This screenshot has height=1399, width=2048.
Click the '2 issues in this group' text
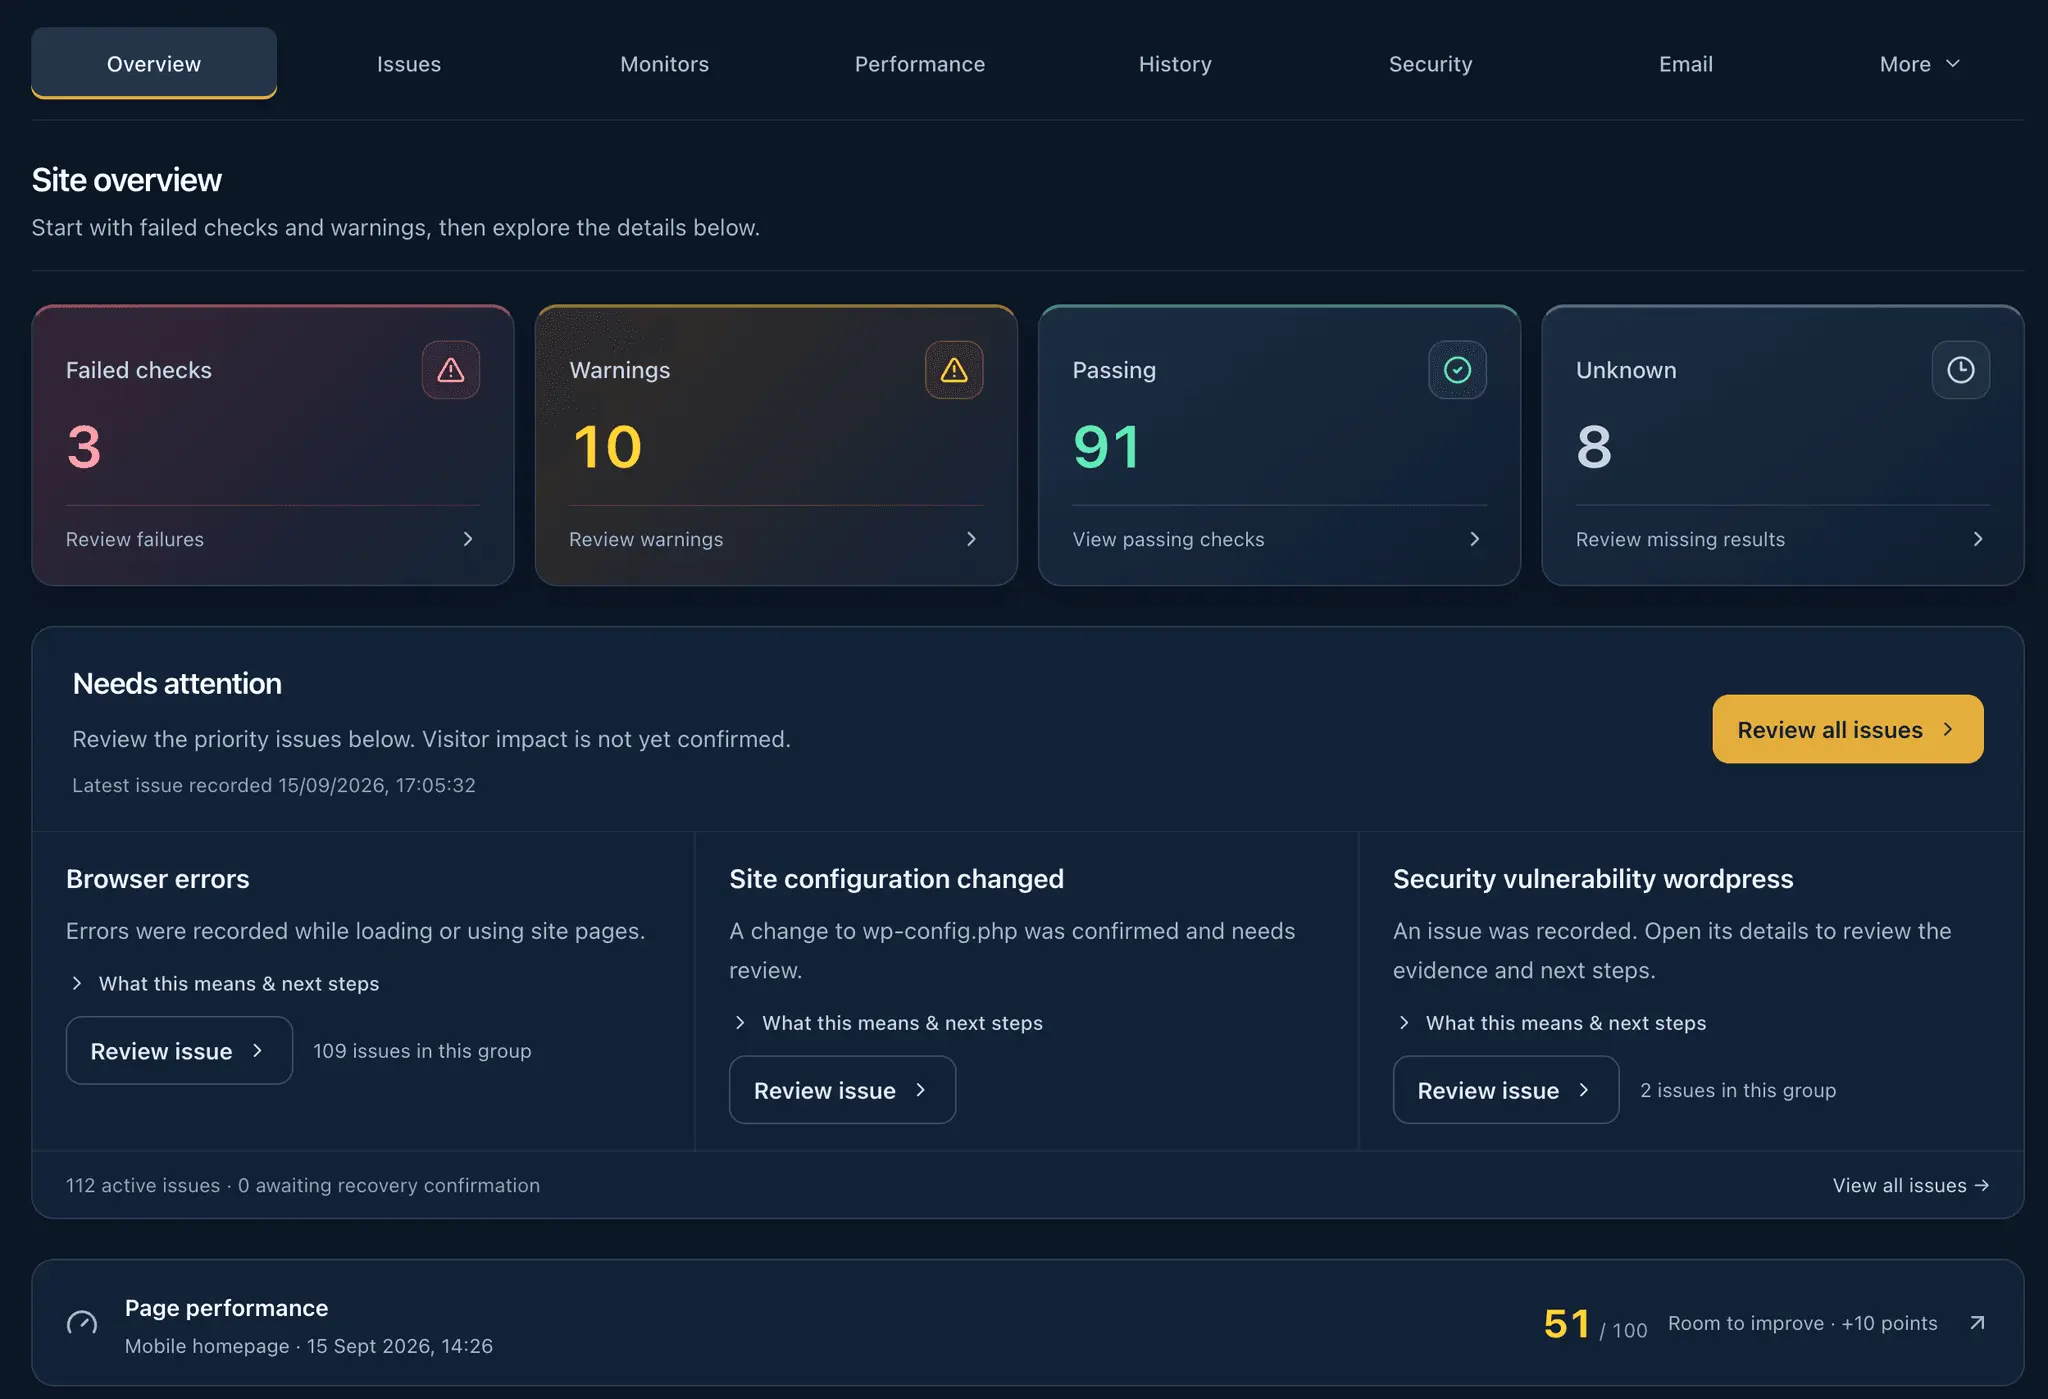(1738, 1090)
